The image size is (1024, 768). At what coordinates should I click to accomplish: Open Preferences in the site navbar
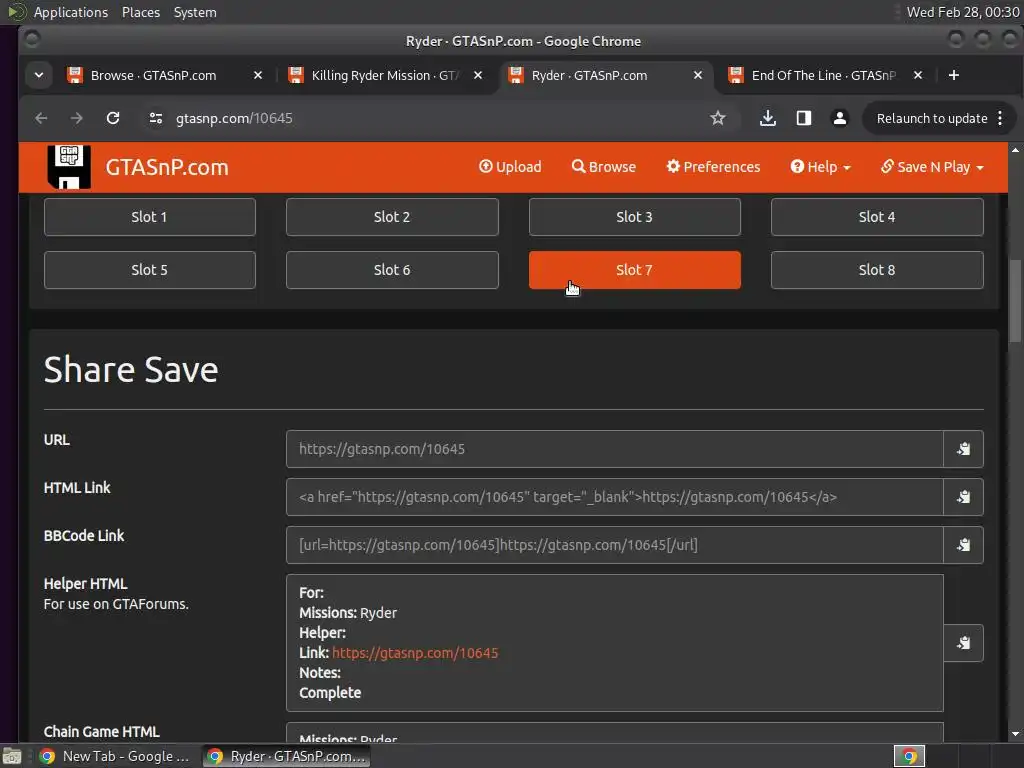pyautogui.click(x=713, y=167)
